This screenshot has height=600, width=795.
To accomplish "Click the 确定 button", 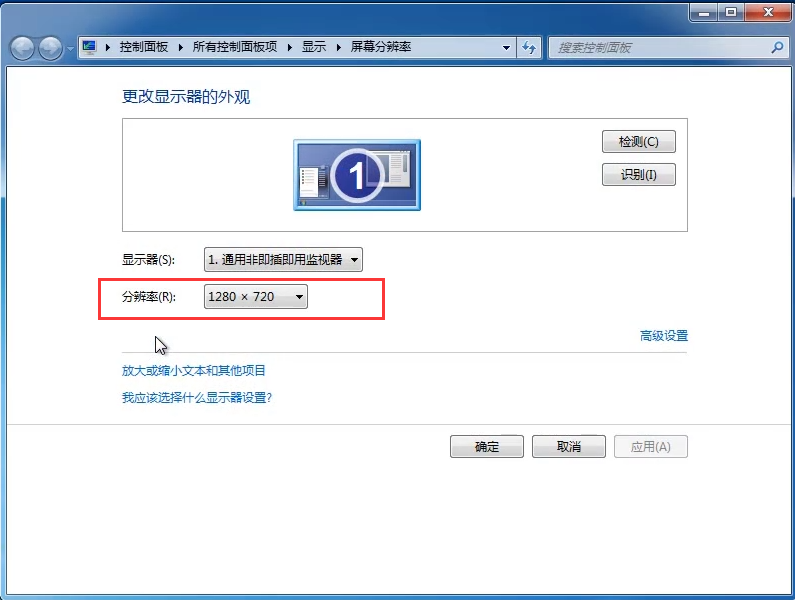I will pyautogui.click(x=487, y=447).
